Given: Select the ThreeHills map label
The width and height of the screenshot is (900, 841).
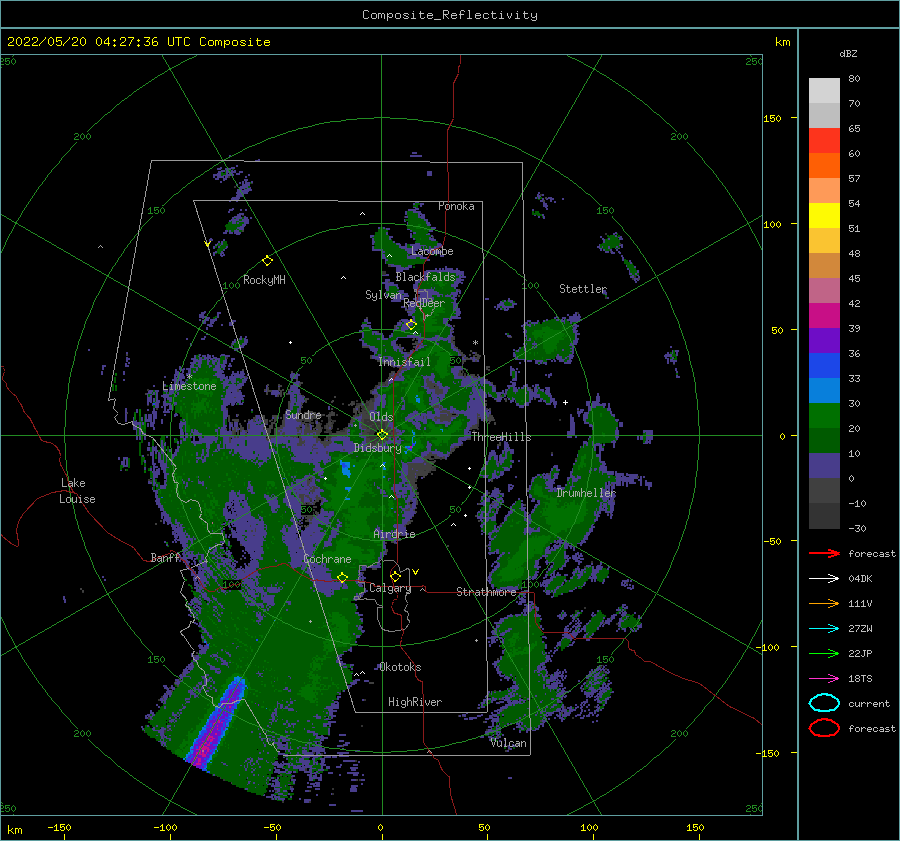Looking at the screenshot, I should (501, 437).
